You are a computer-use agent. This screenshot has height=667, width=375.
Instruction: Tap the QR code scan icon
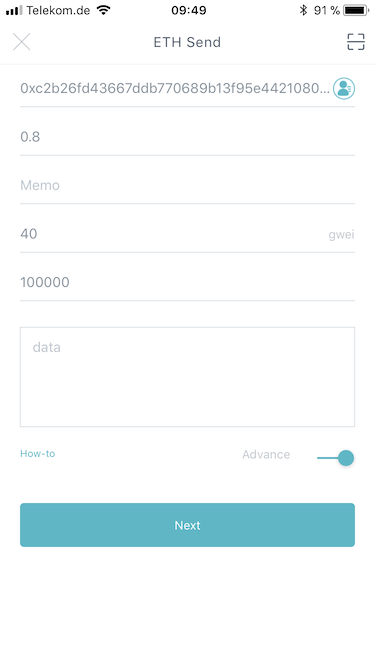tap(355, 42)
